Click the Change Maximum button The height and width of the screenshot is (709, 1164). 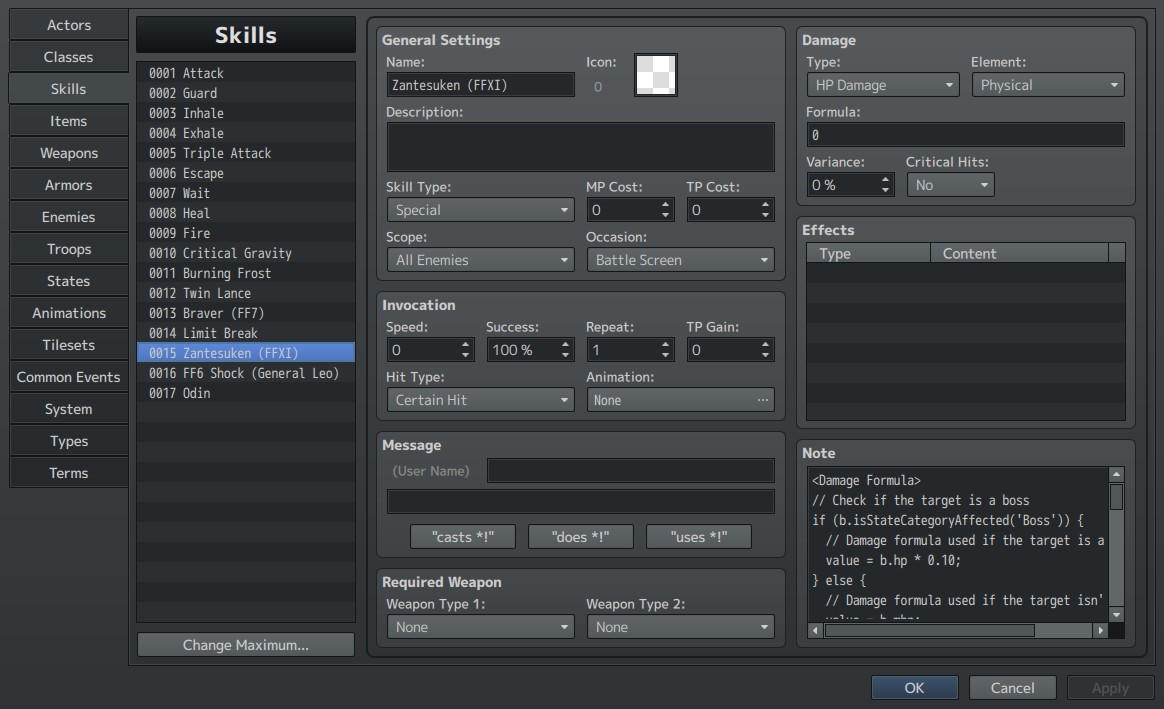(246, 645)
